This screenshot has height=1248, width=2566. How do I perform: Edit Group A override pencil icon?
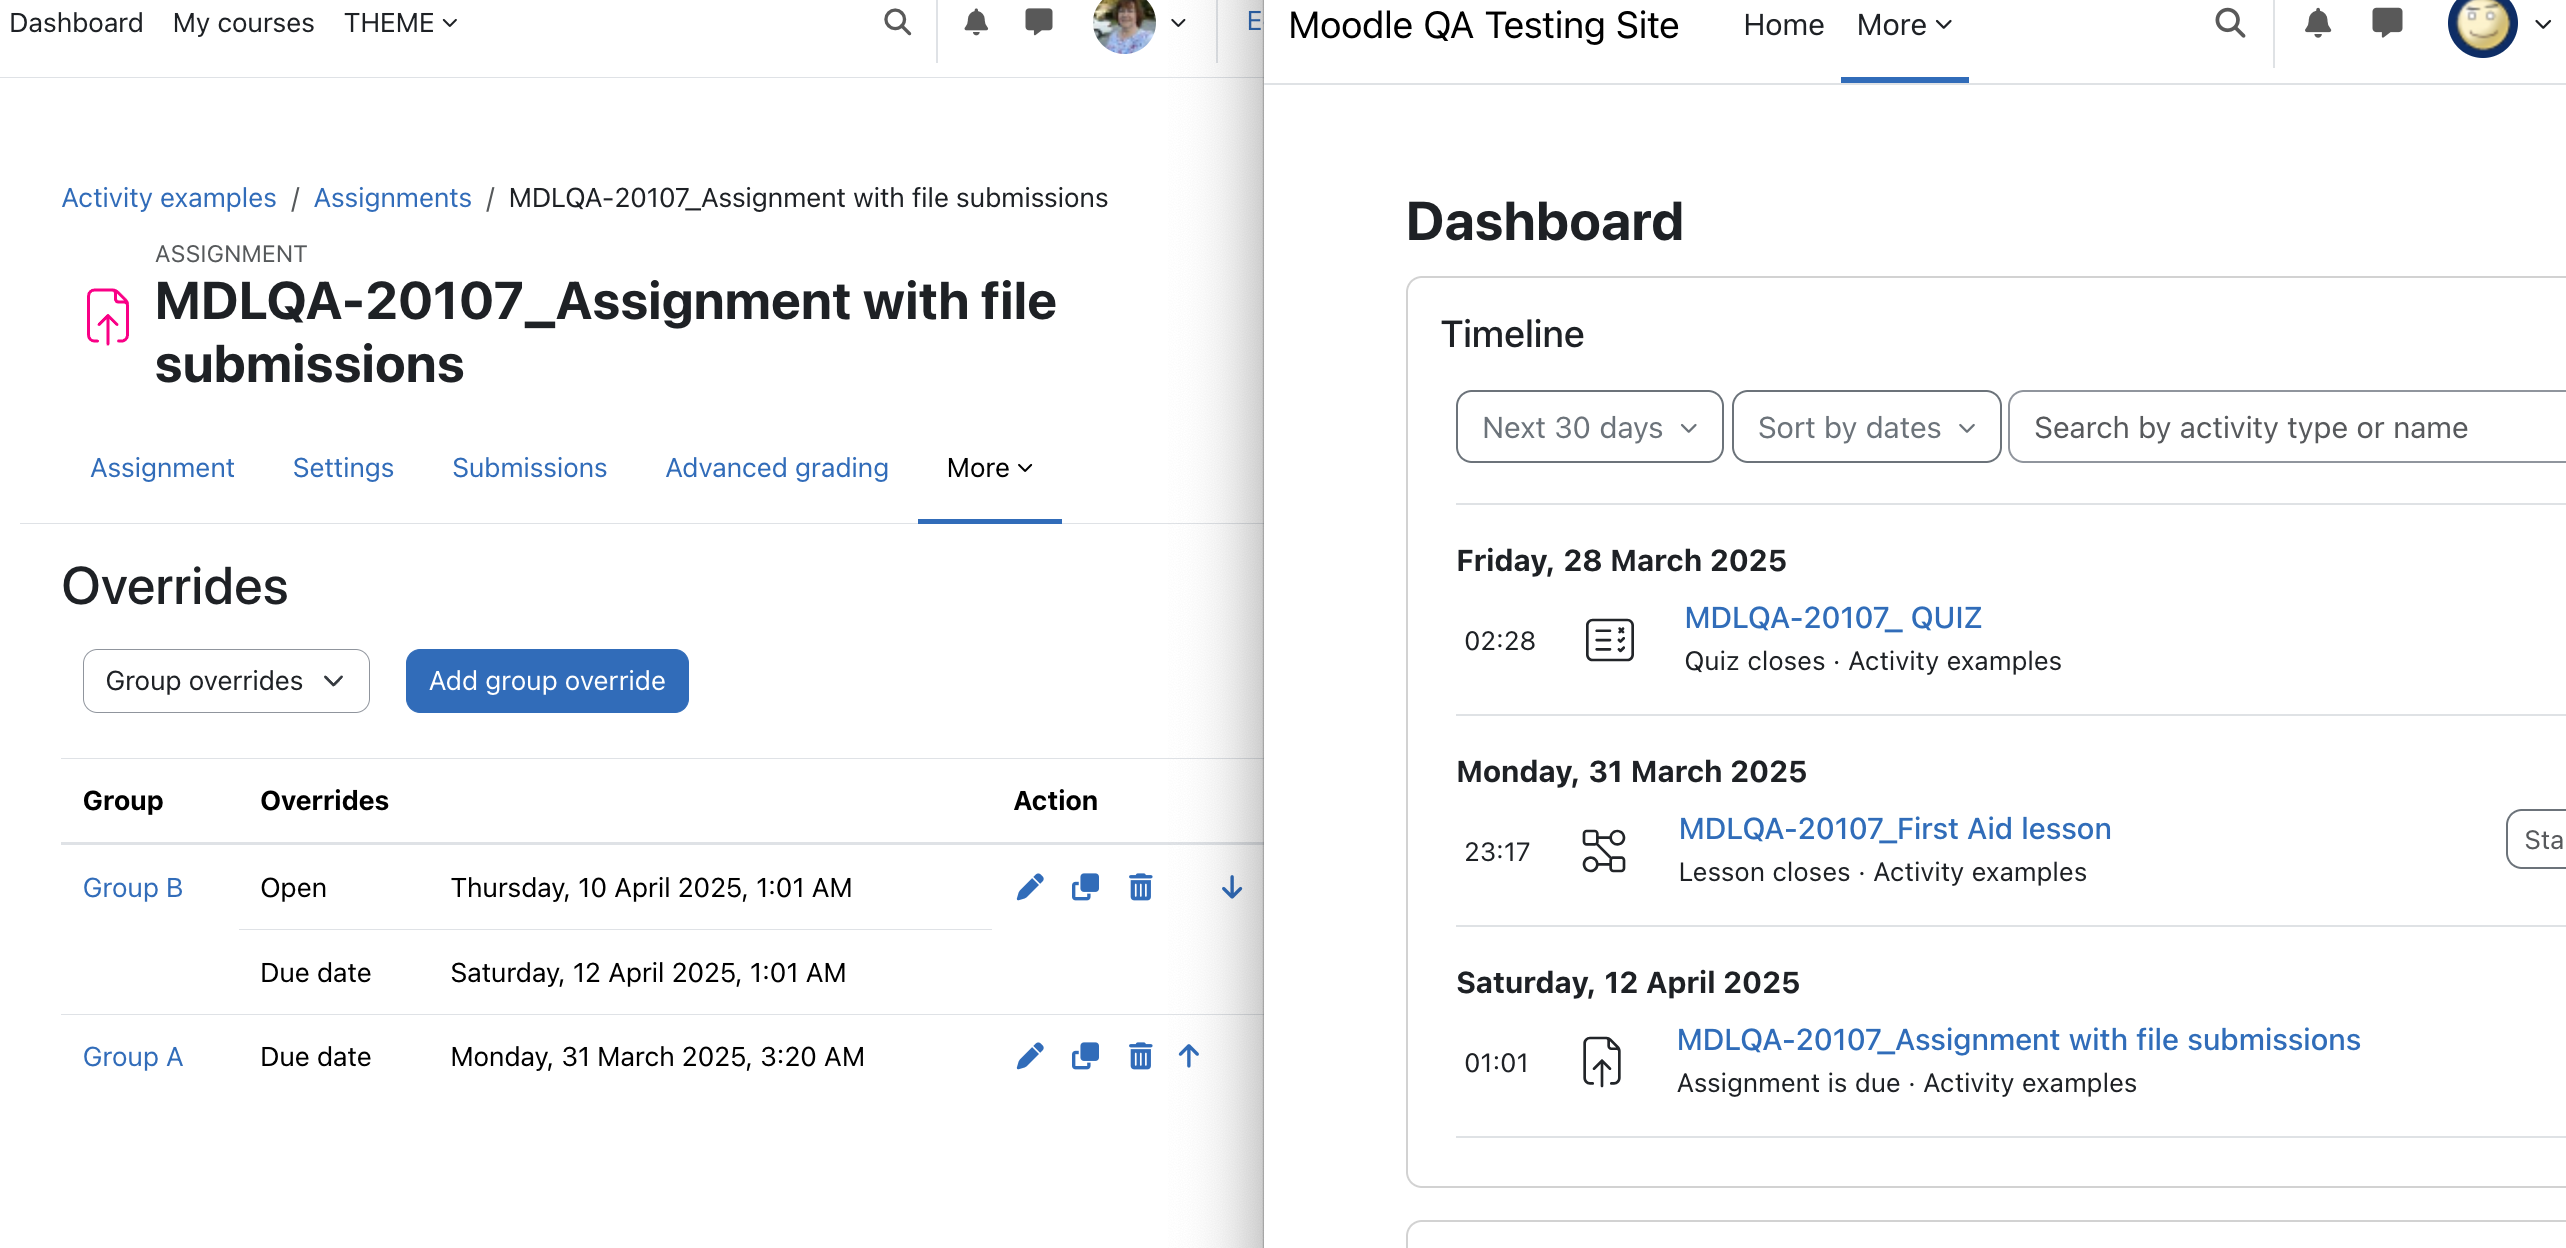coord(1029,1056)
